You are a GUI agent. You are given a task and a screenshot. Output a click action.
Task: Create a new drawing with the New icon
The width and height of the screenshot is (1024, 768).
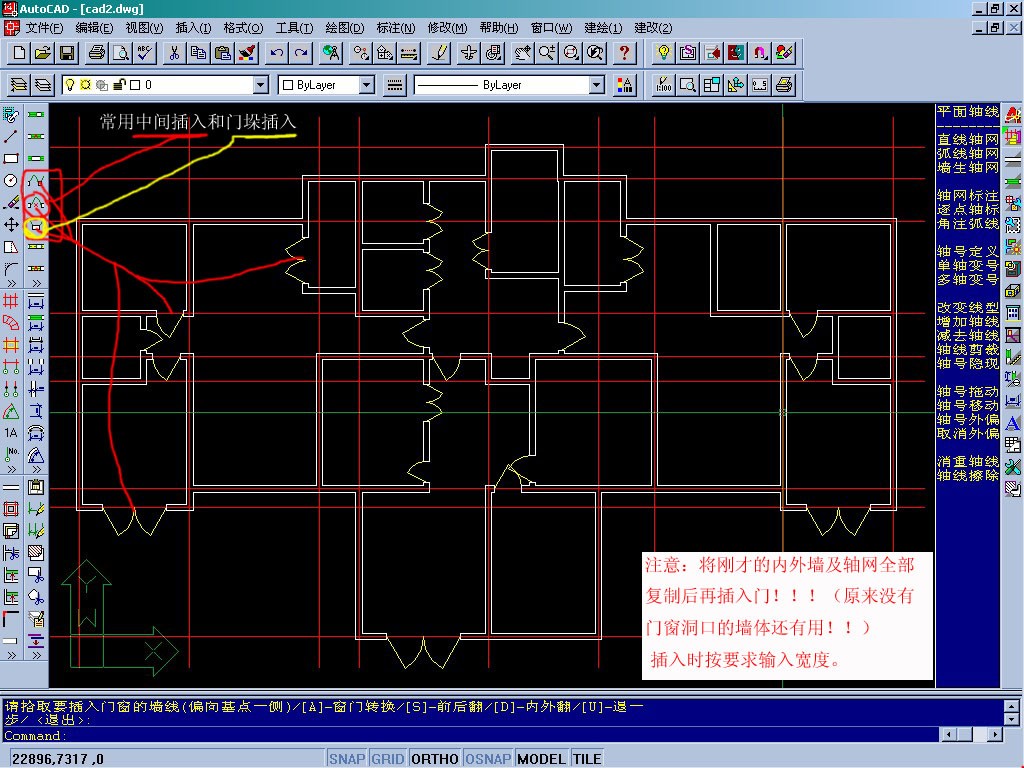coord(19,53)
